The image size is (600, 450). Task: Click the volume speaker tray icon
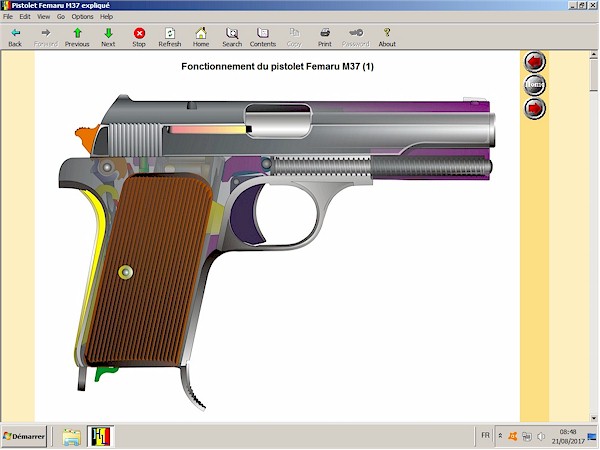coord(541,436)
